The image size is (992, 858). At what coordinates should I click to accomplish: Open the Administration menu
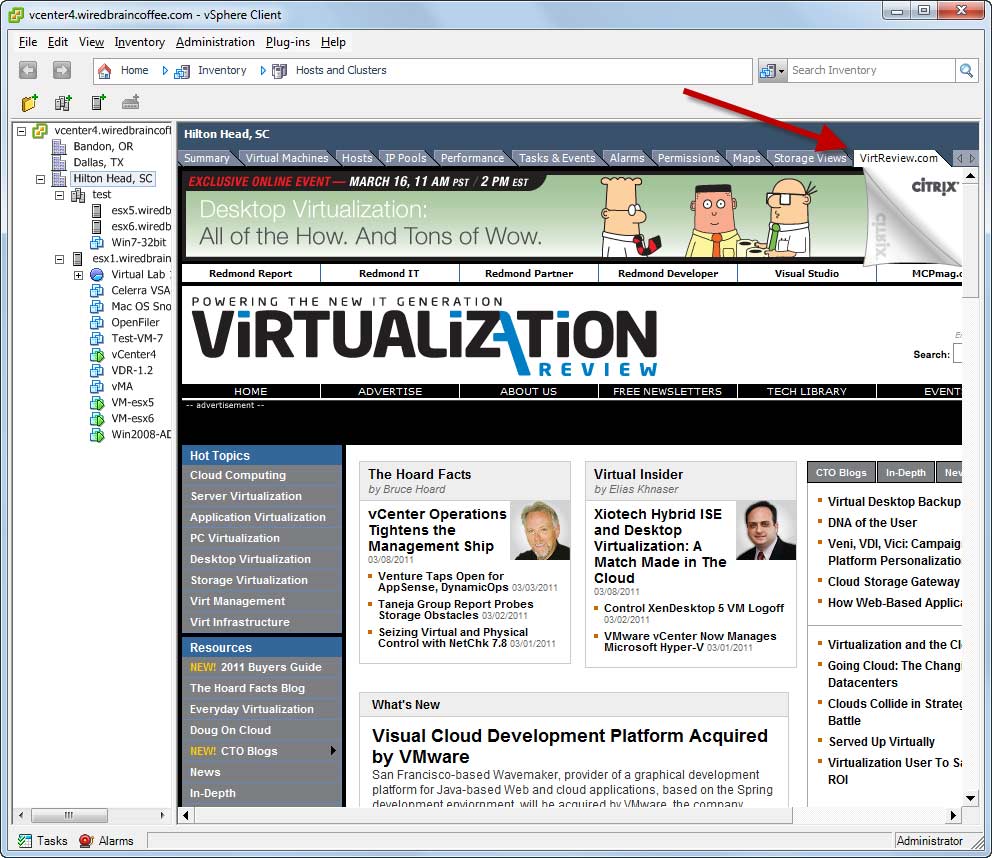click(x=215, y=42)
